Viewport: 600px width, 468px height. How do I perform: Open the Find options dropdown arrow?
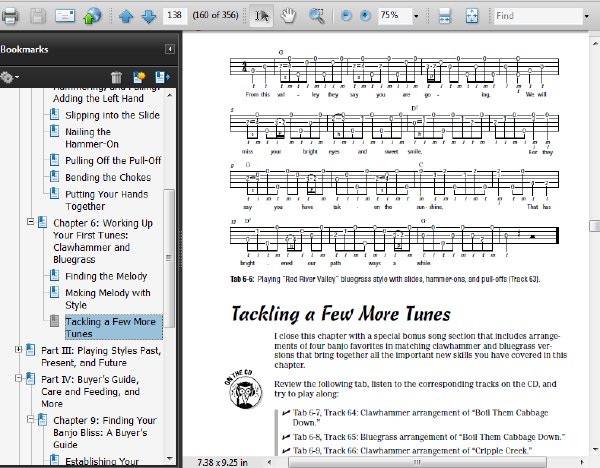587,16
